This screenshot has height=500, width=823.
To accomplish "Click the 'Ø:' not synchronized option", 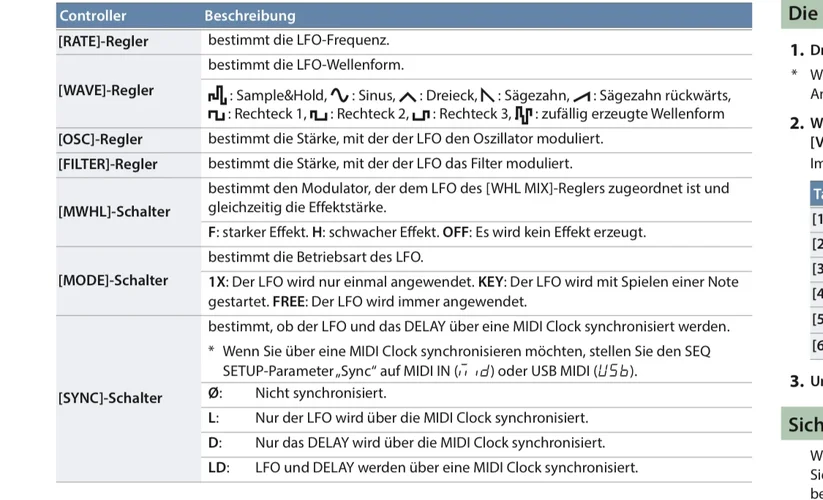I will click(214, 393).
